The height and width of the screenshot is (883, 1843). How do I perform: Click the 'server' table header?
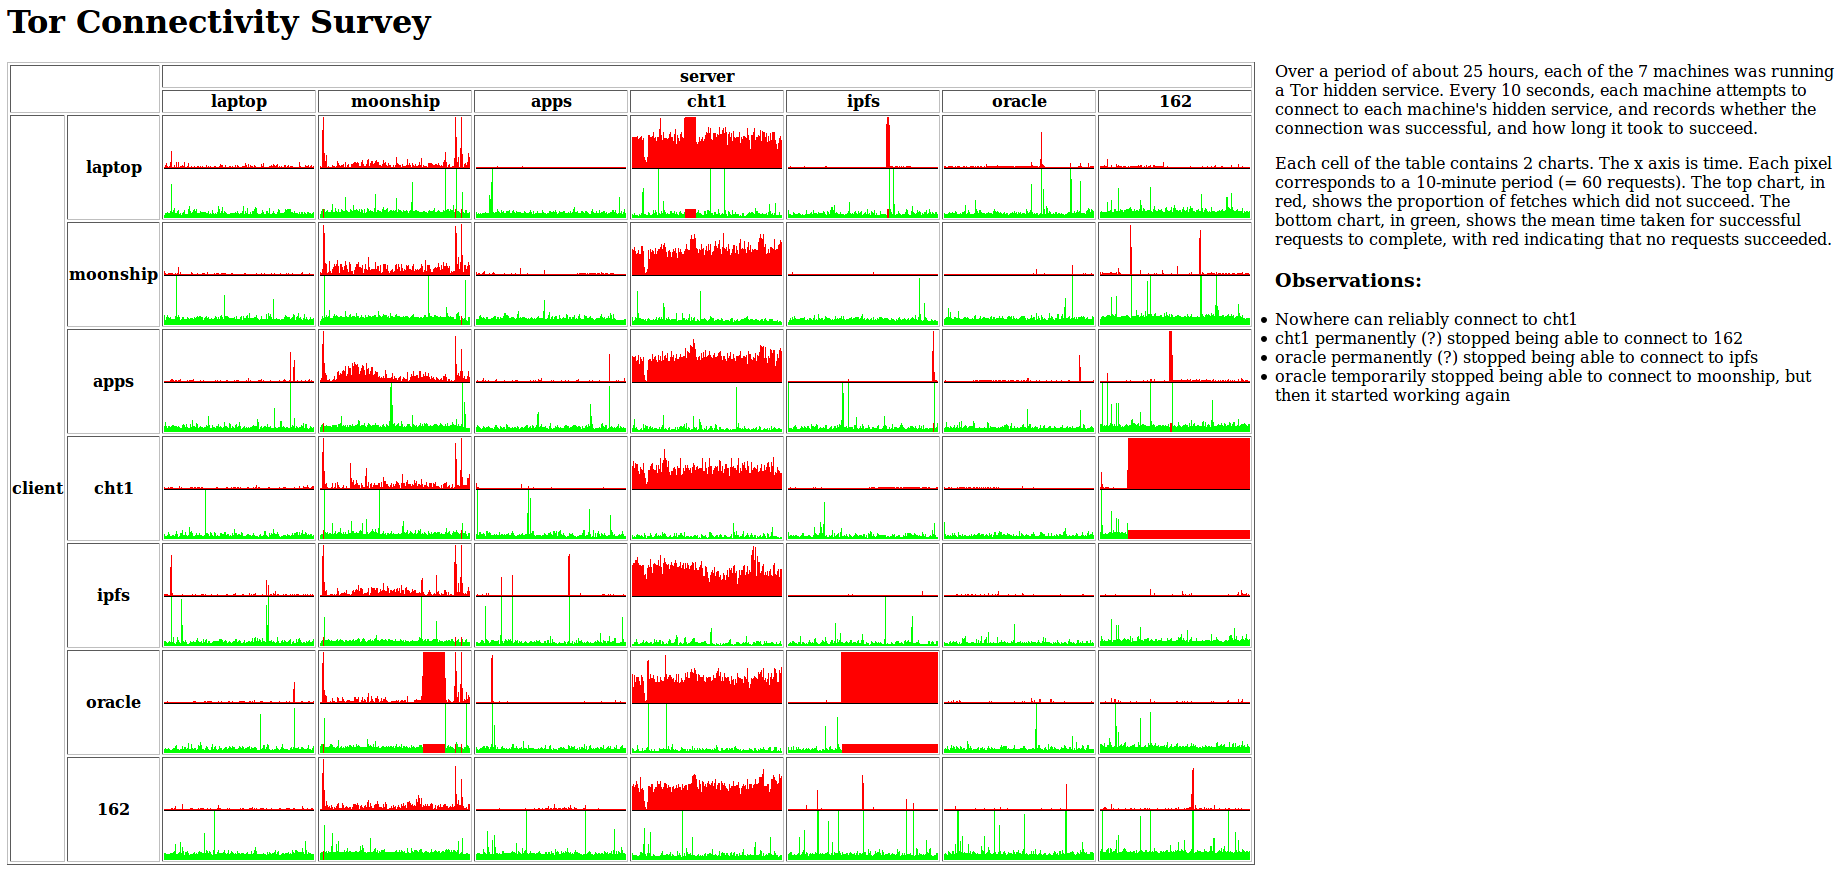707,77
